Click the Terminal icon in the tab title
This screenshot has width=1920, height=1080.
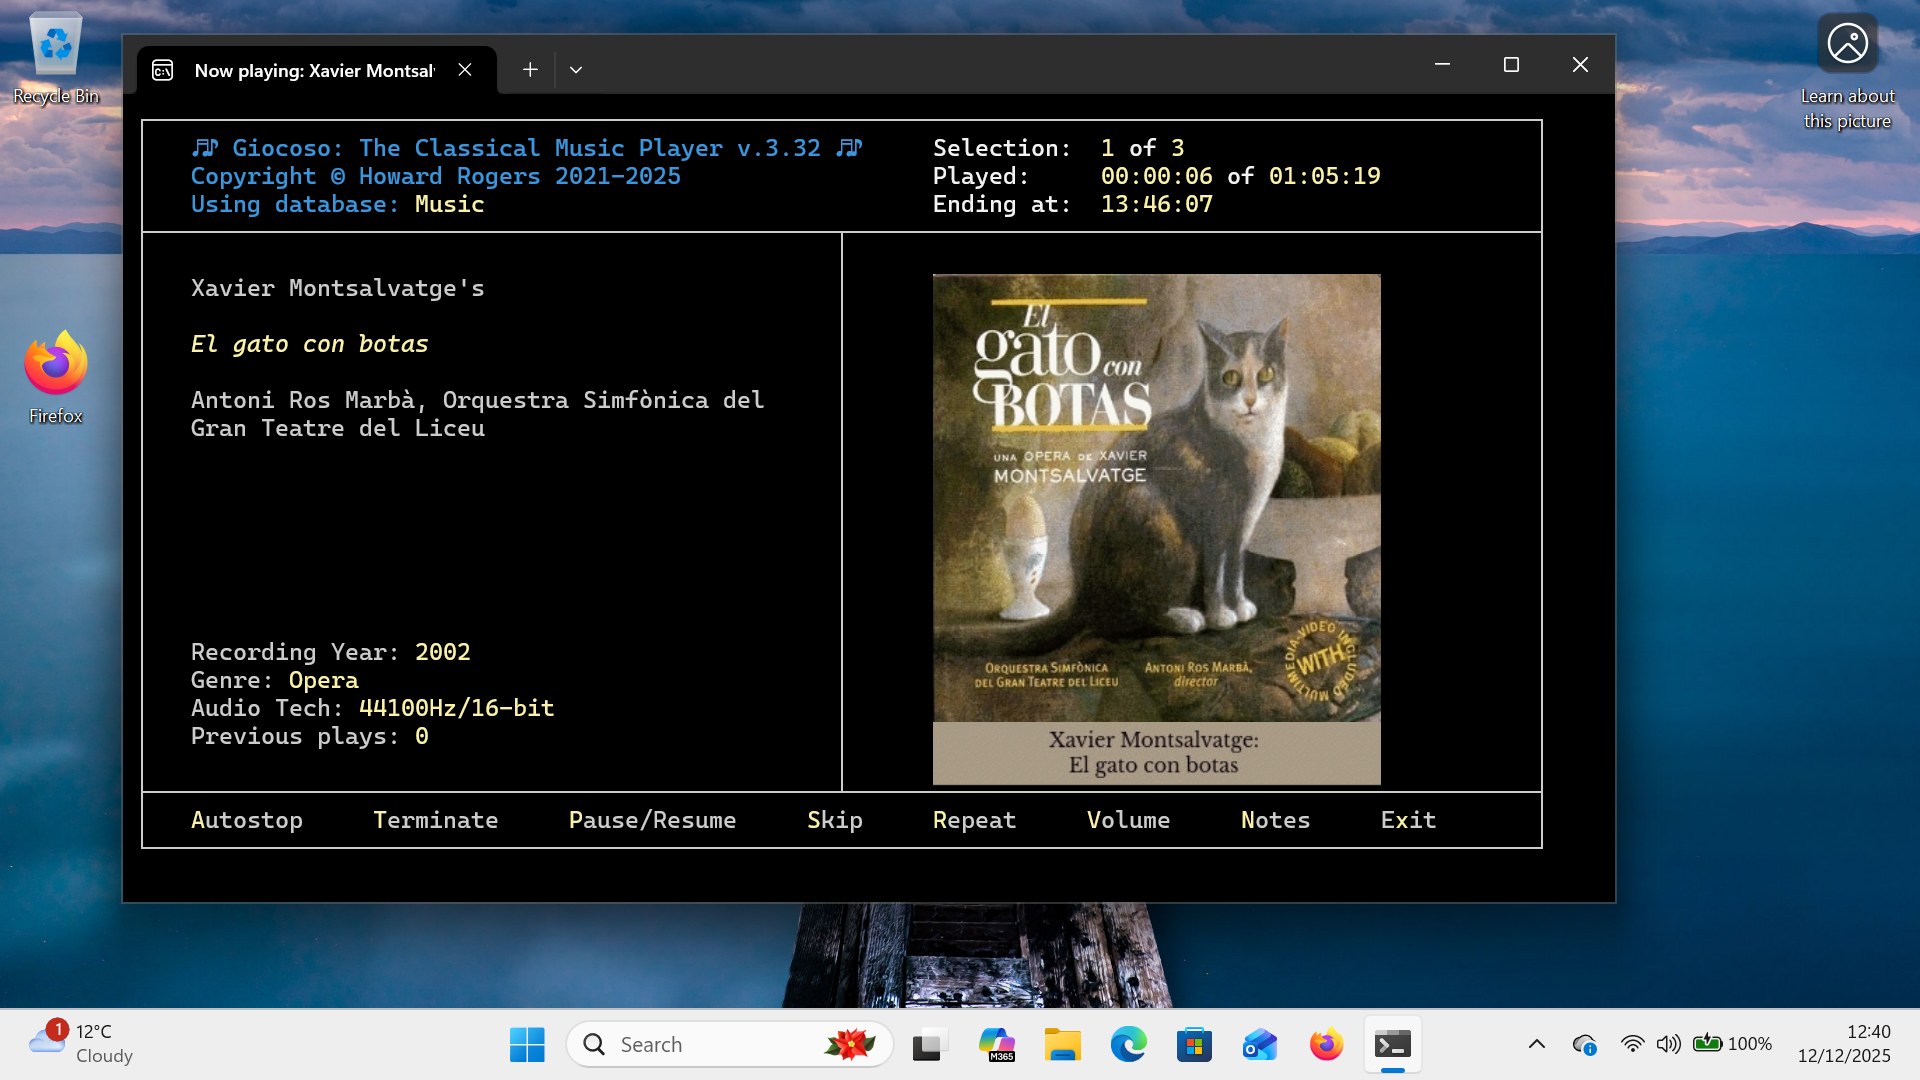coord(163,70)
